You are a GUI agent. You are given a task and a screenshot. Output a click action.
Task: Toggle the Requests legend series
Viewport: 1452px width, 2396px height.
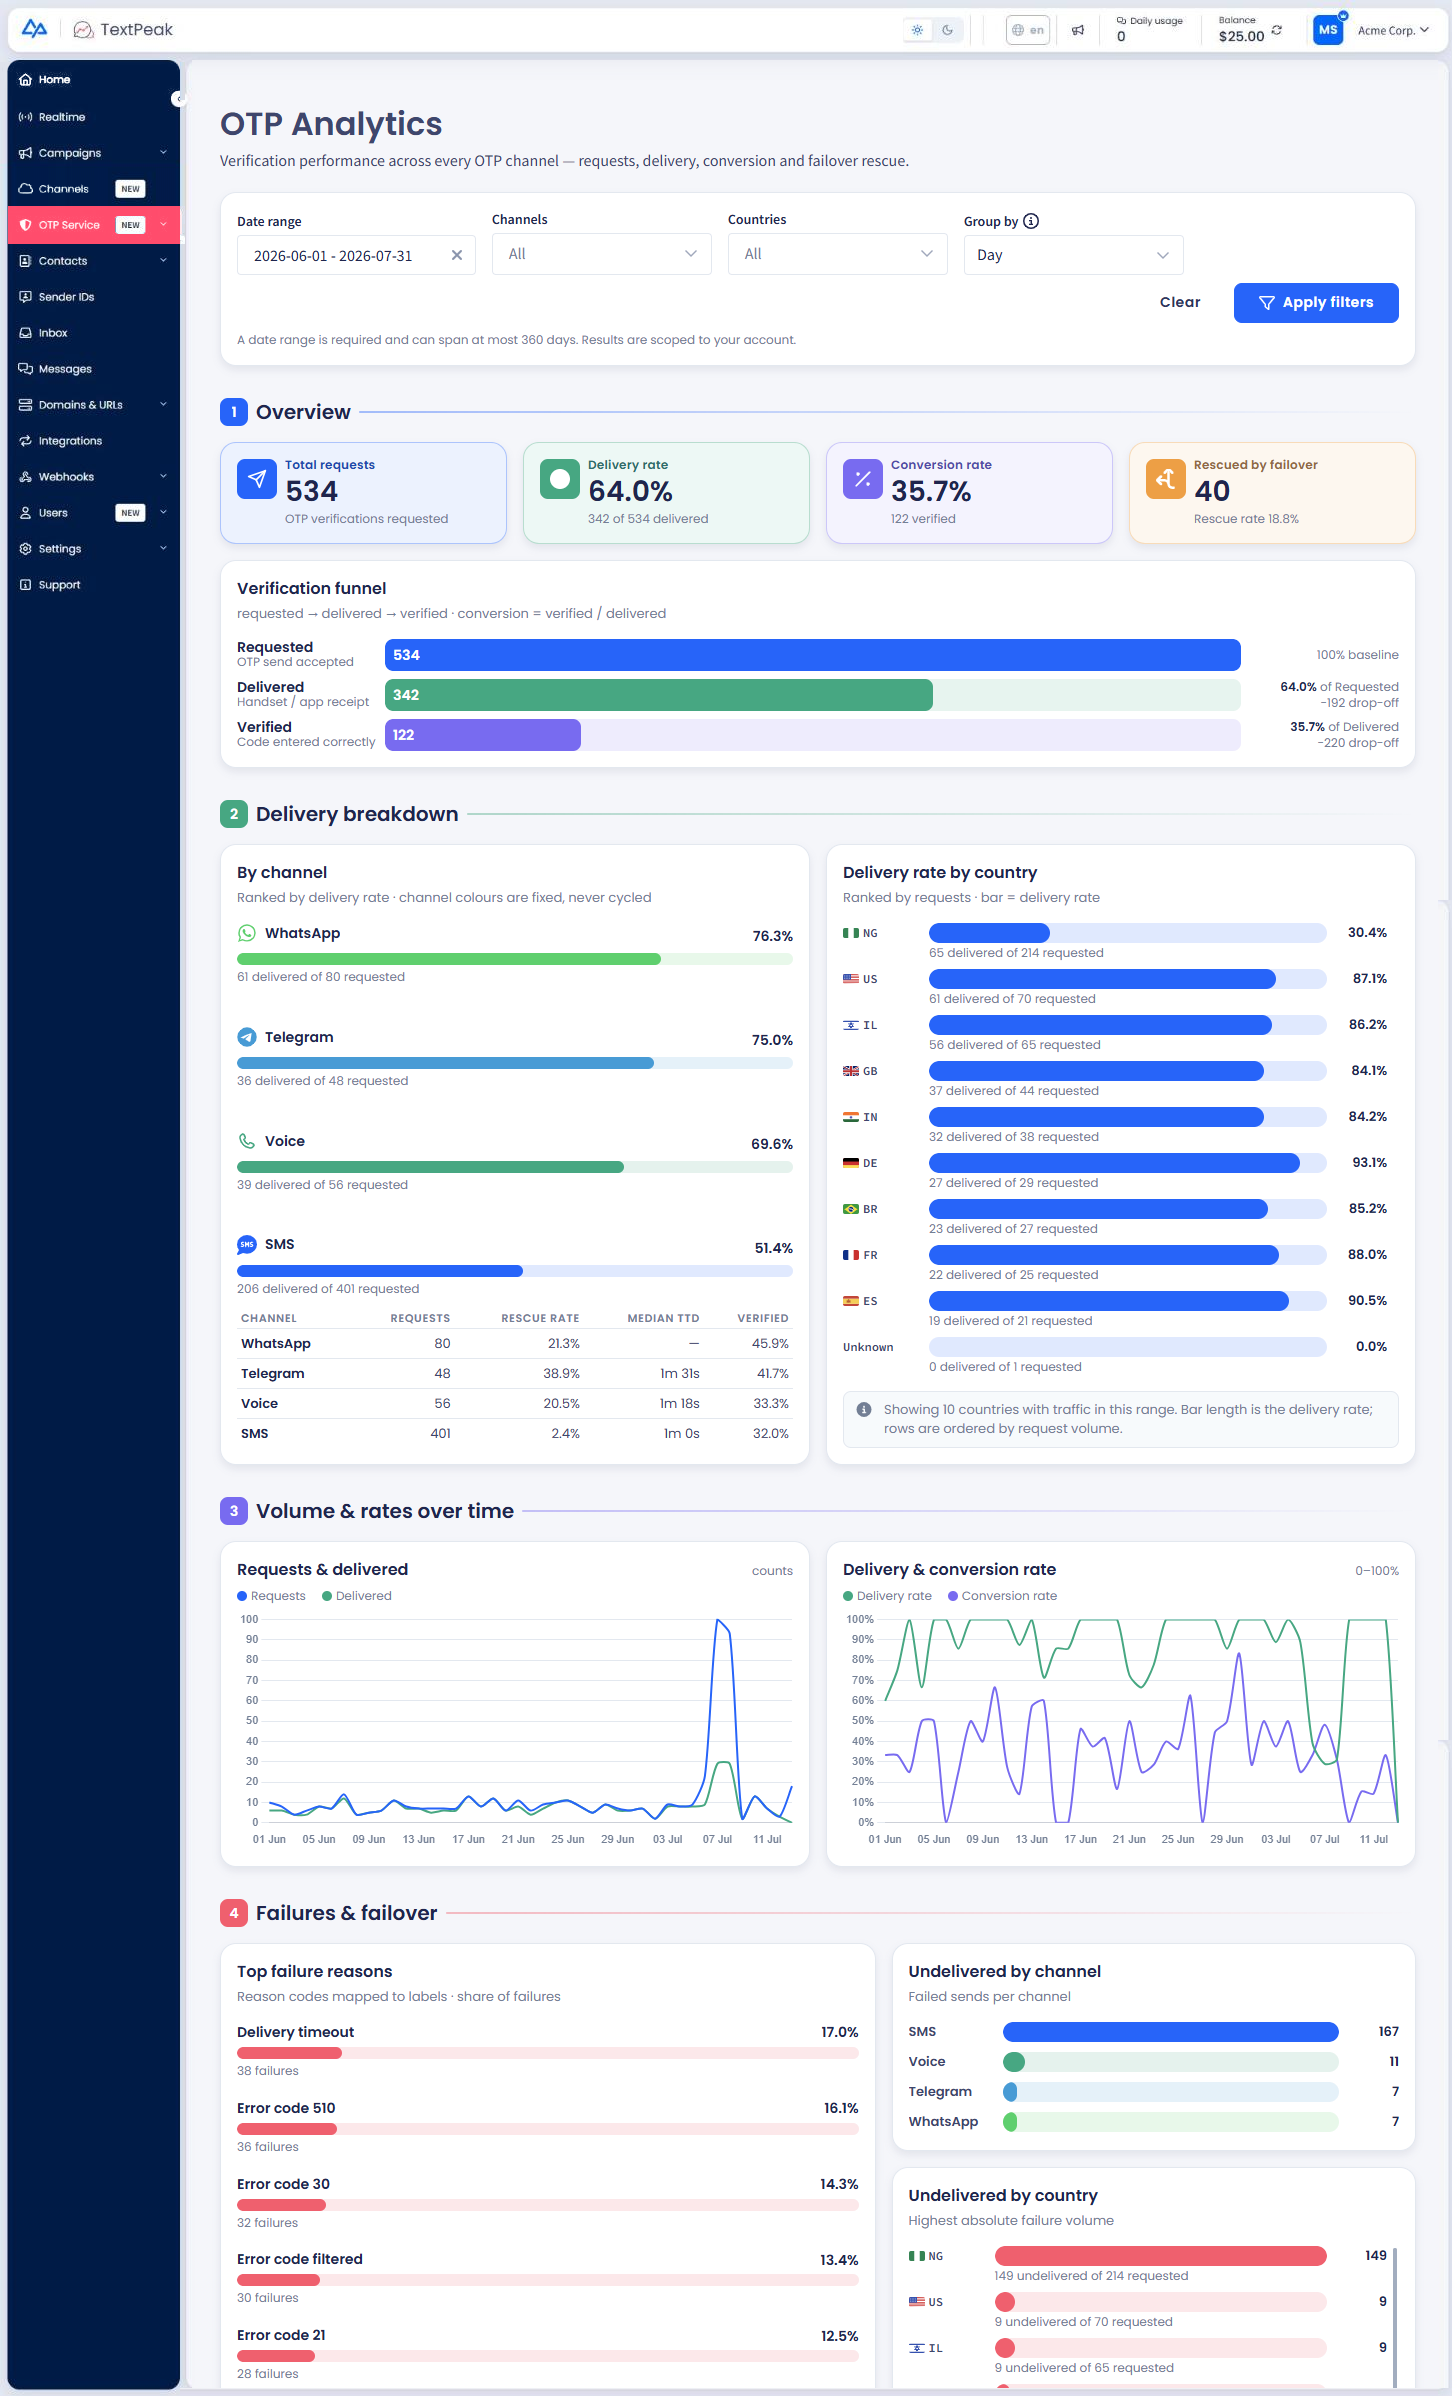271,1596
